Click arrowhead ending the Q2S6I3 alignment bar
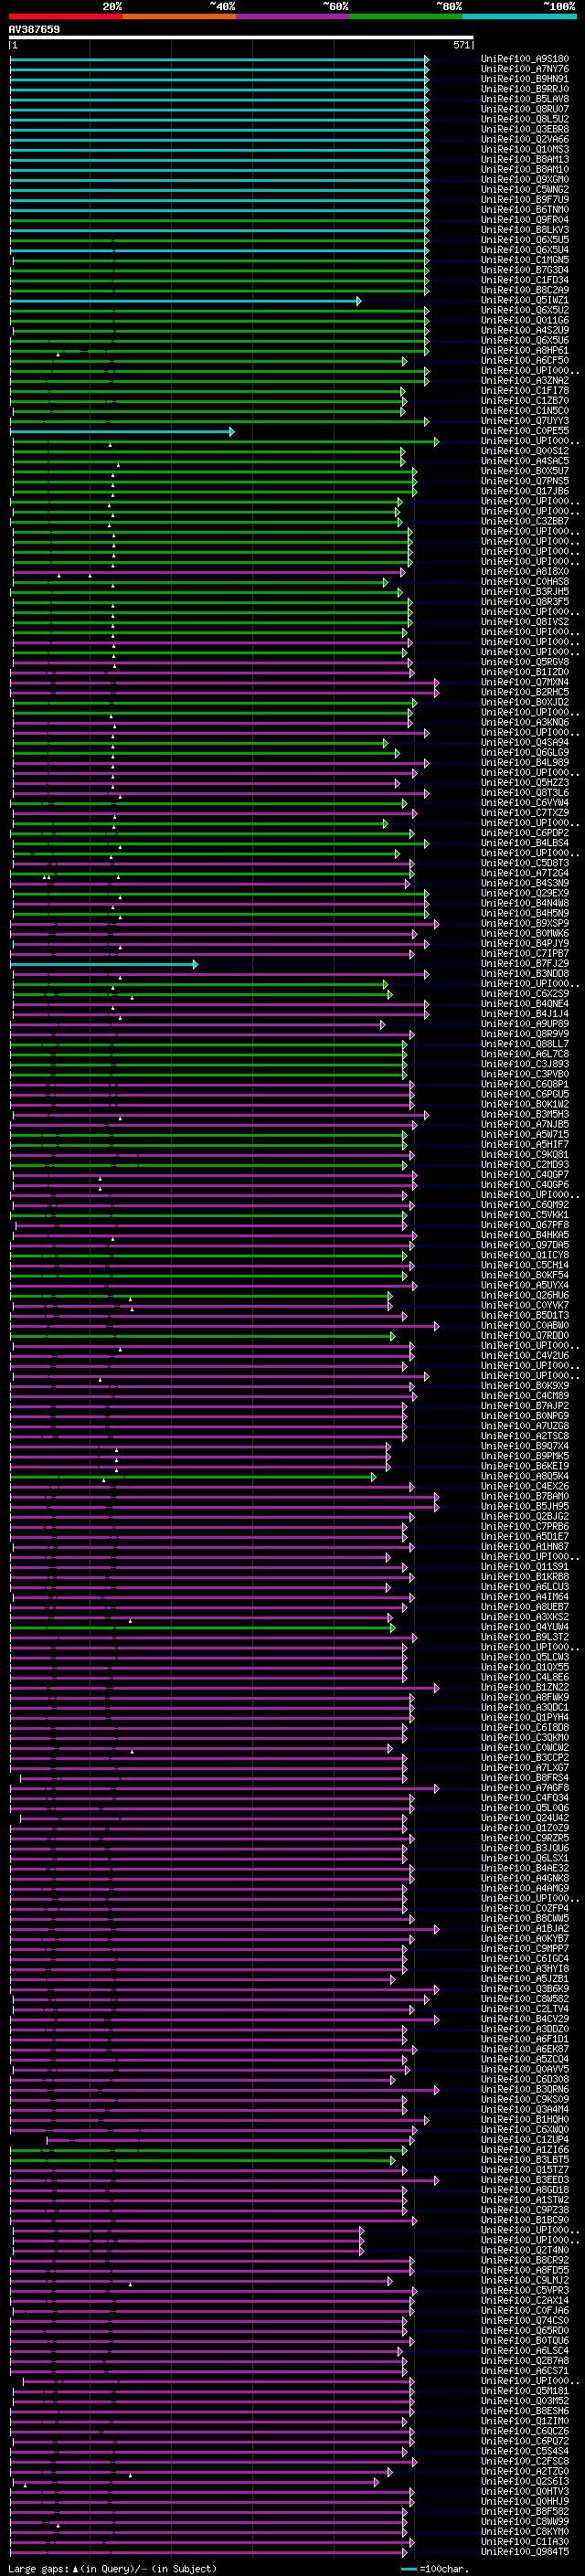 [377, 2481]
